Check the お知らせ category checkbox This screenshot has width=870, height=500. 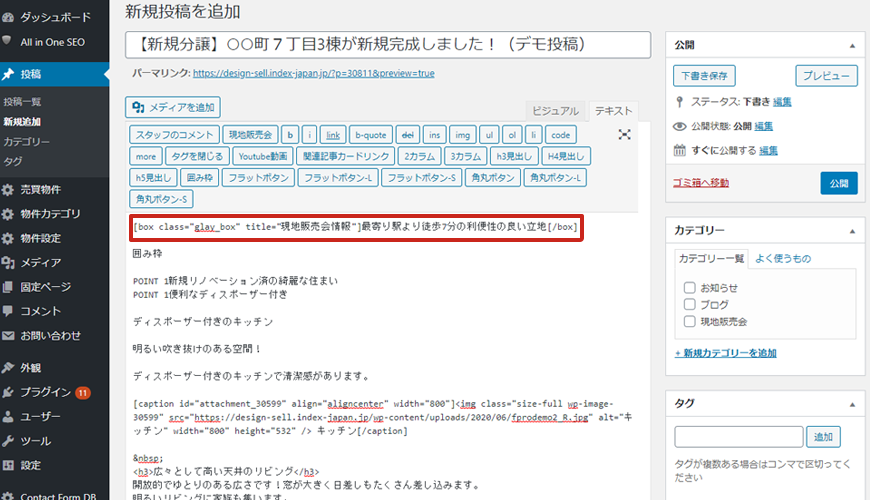689,286
